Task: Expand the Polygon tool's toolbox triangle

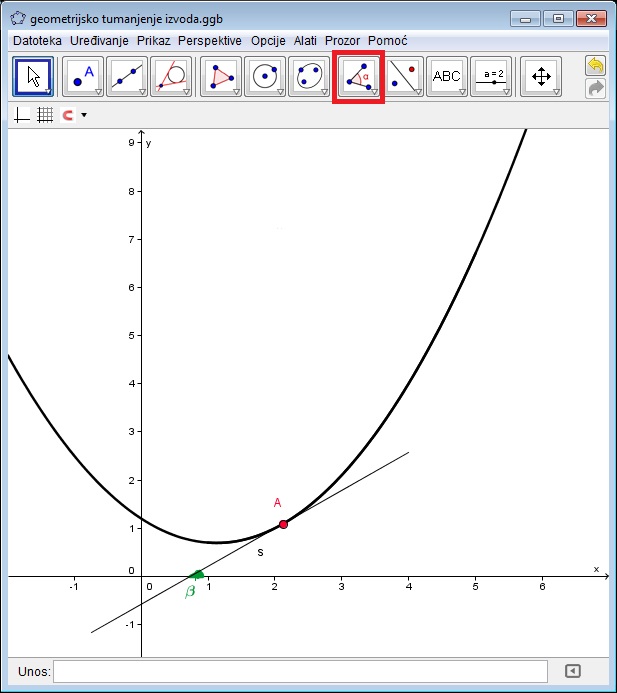Action: pyautogui.click(x=236, y=92)
